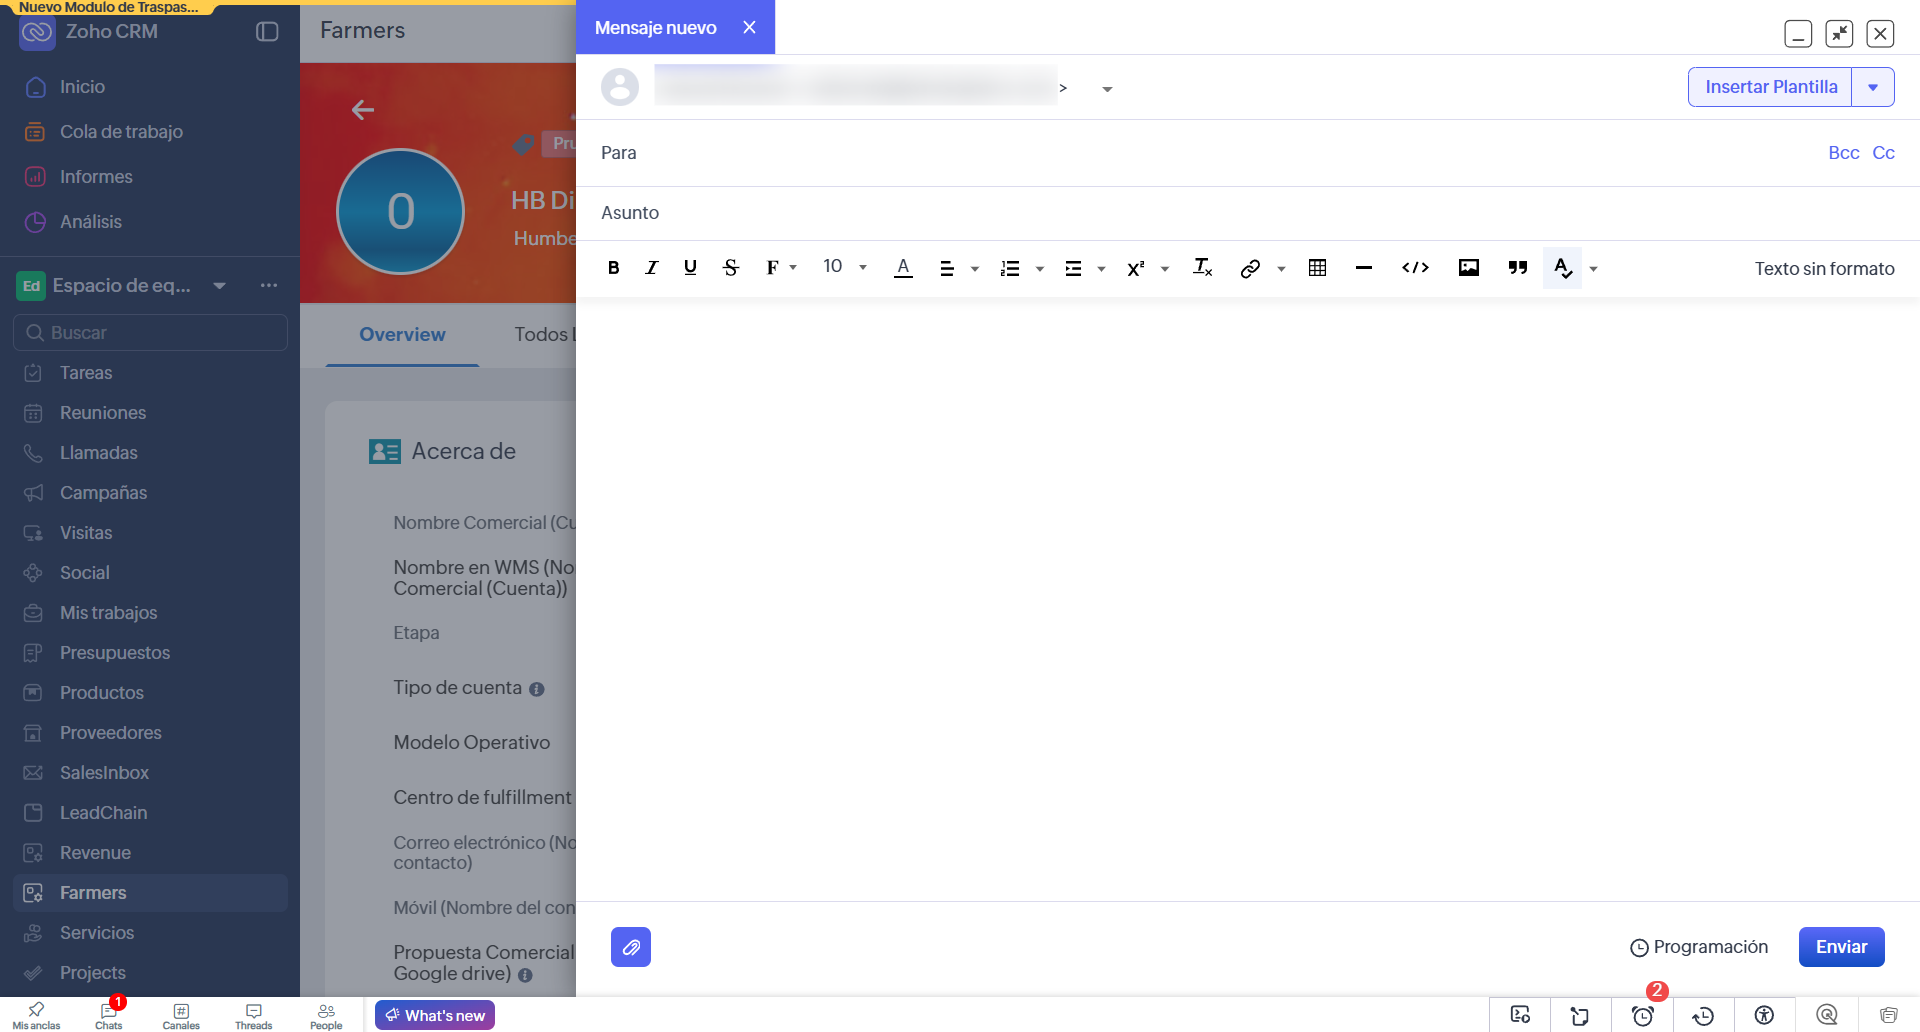Image resolution: width=1920 pixels, height=1032 pixels.
Task: Send the message with Enviar
Action: [x=1841, y=947]
